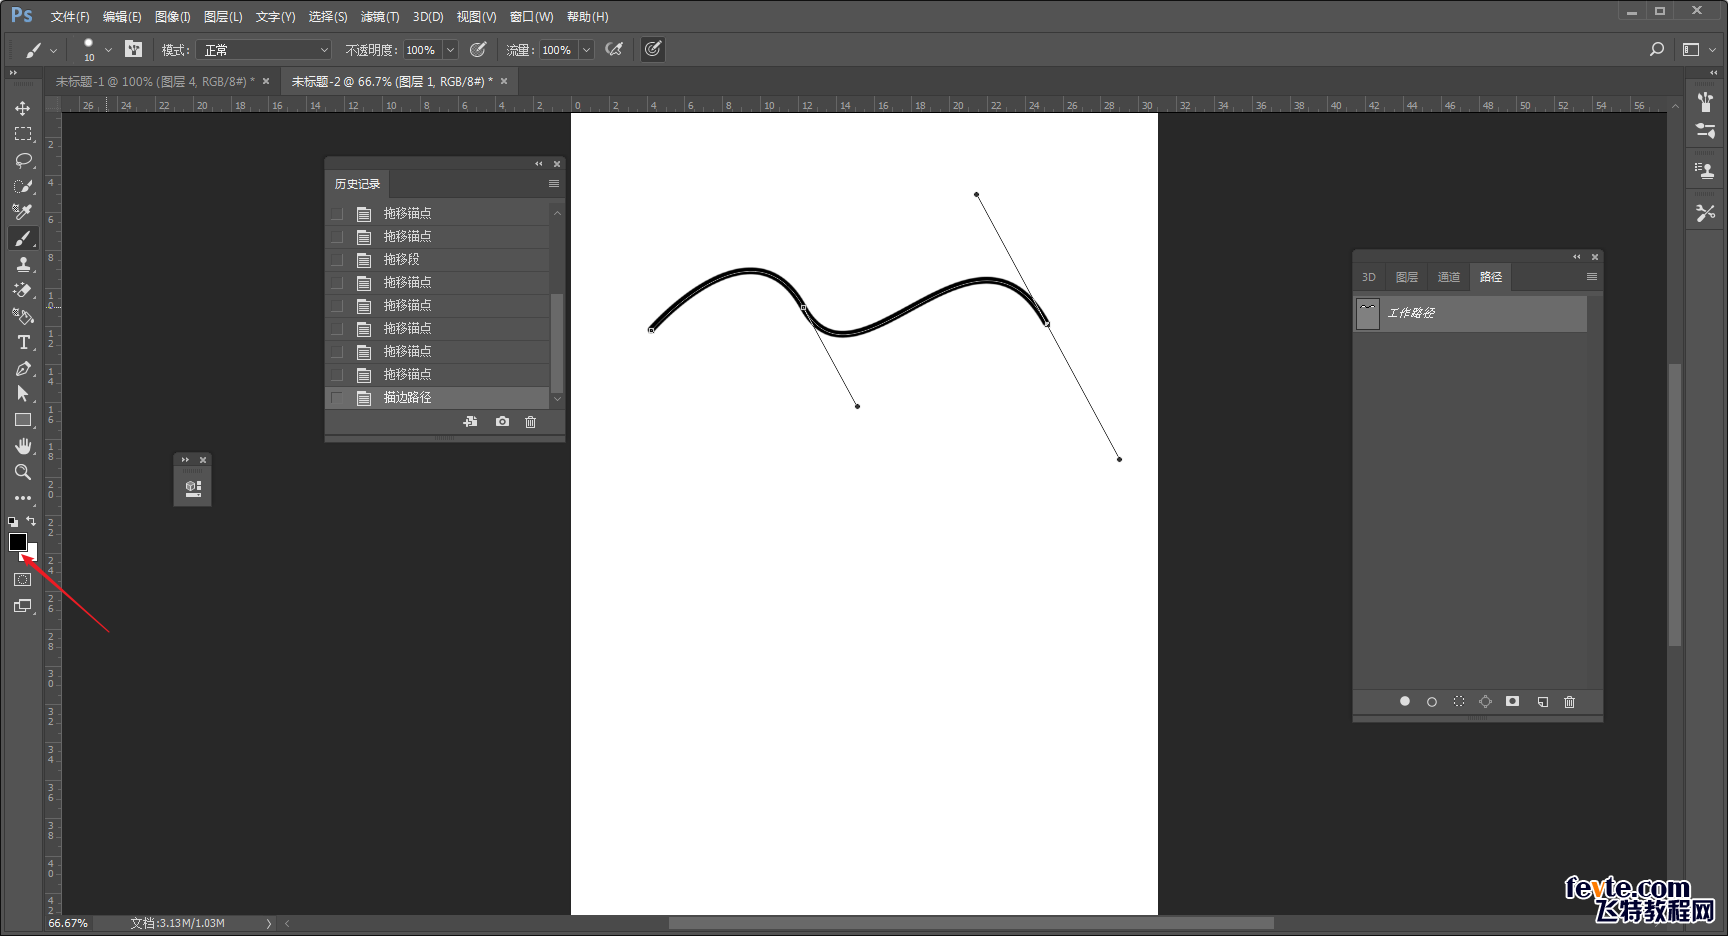Viewport: 1728px width, 936px height.
Task: Select the Zoom tool in toolbar
Action: coord(22,472)
